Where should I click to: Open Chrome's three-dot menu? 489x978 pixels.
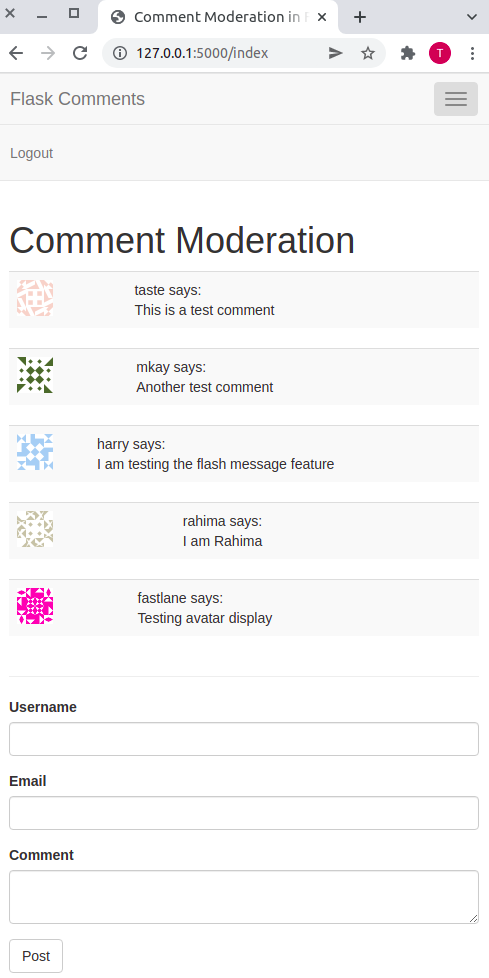(472, 53)
